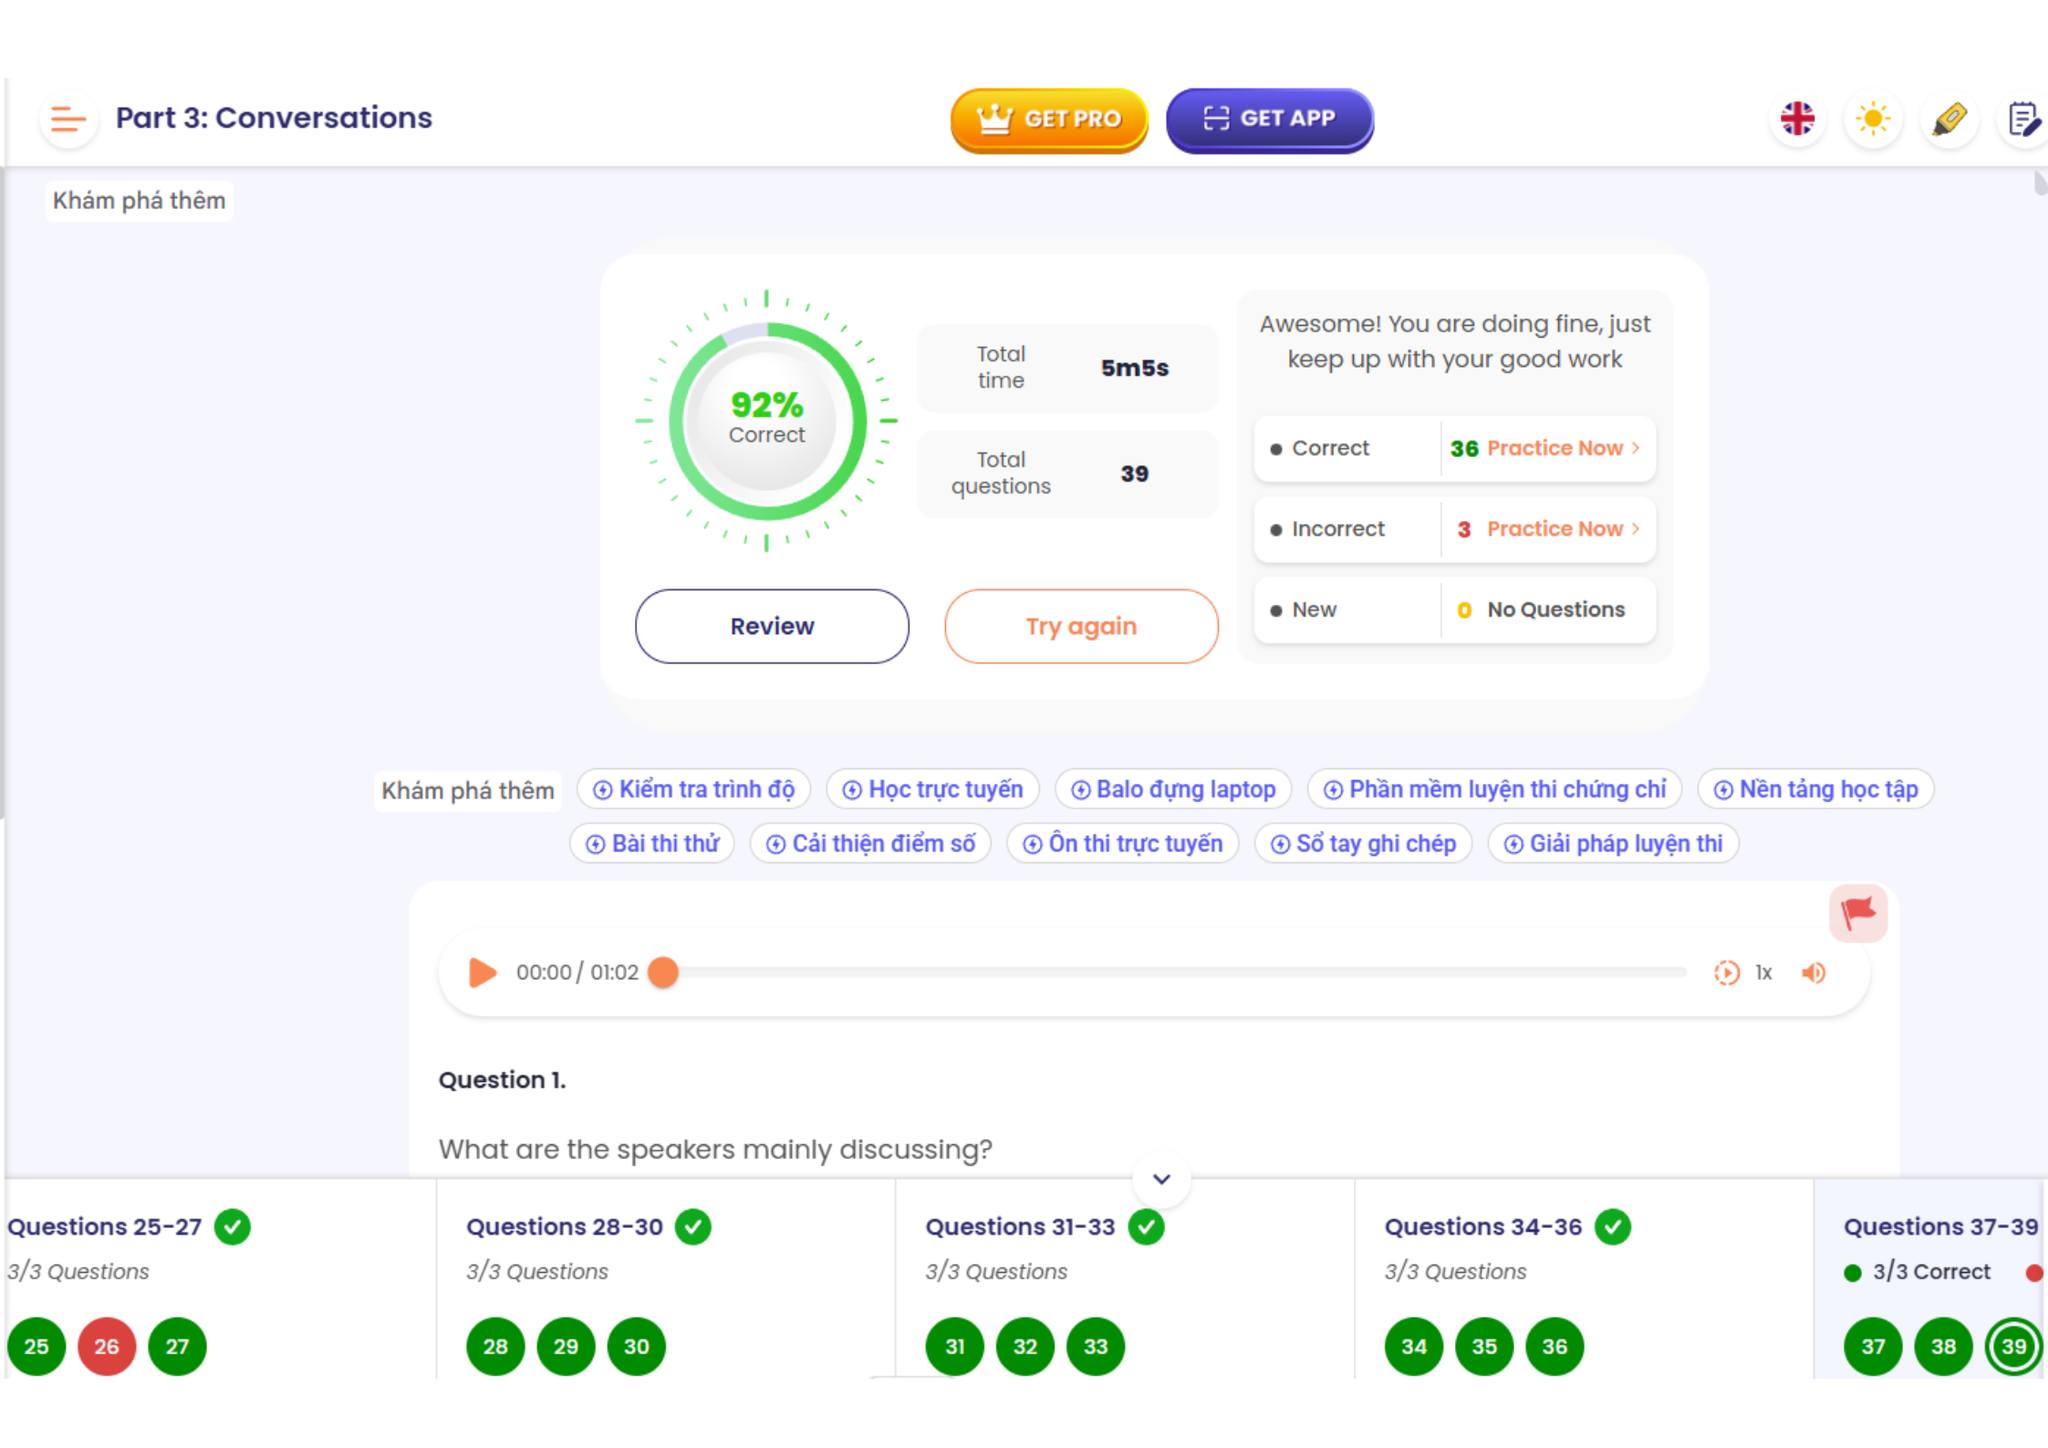
Task: Open the Sổ tay ghi chép tag
Action: [1363, 843]
